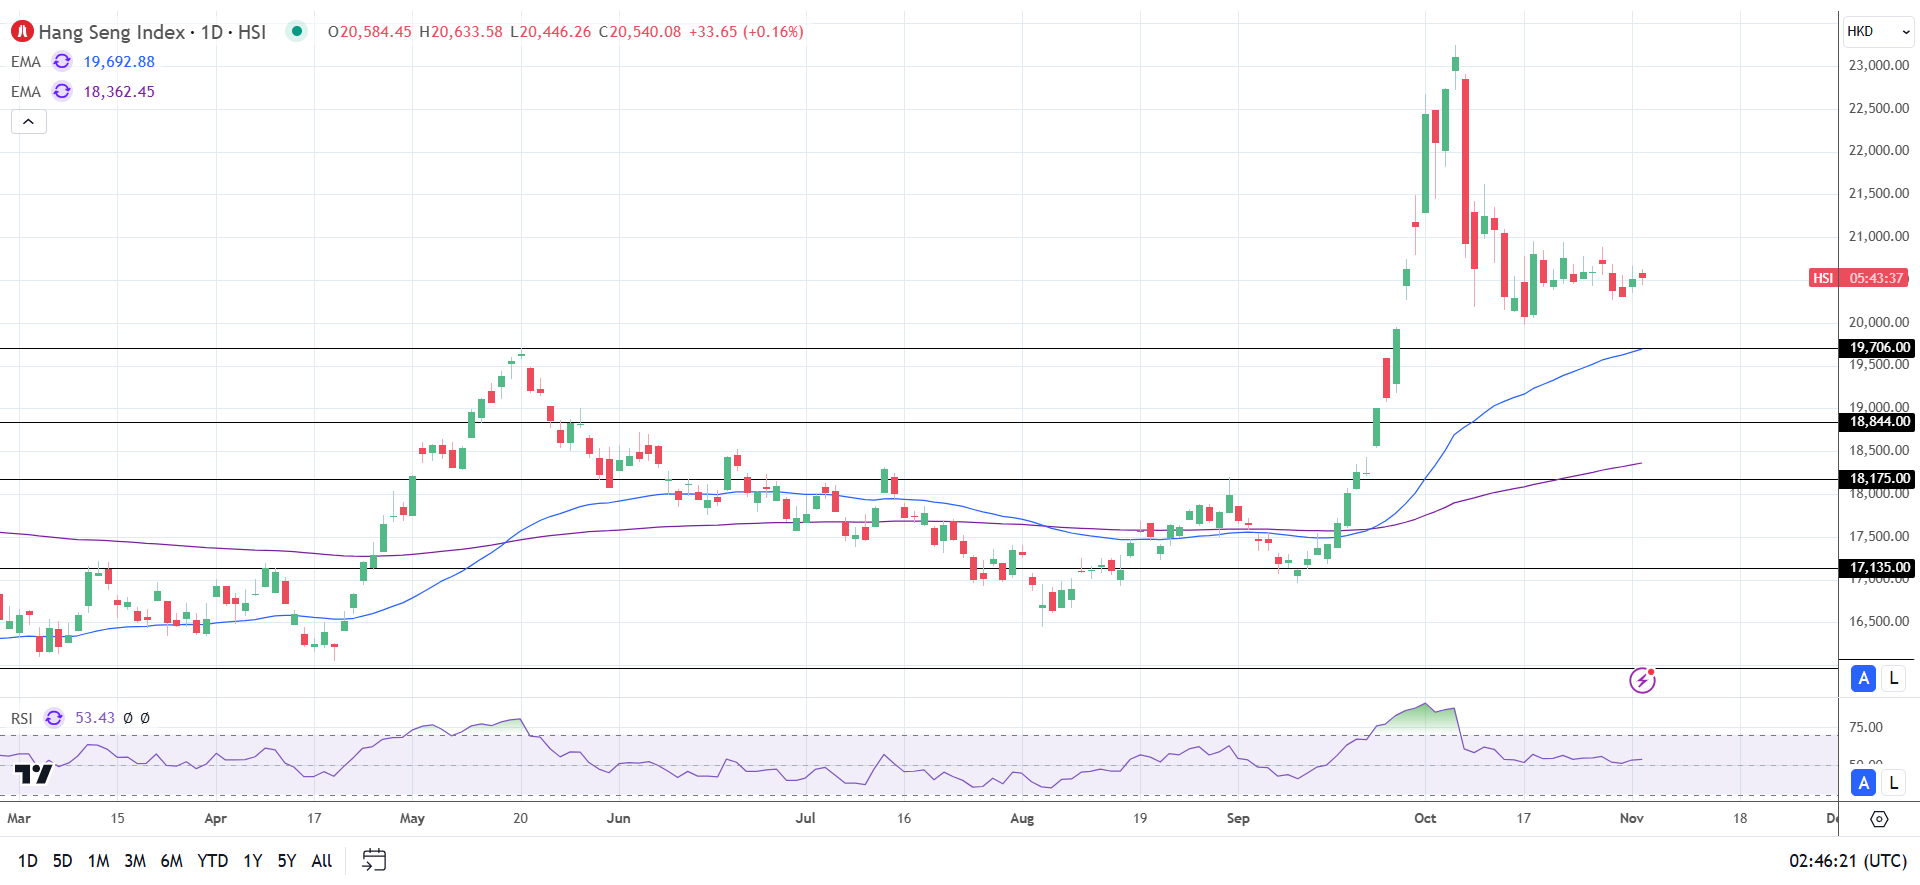Click the refresh icon beside first EMA
1920x885 pixels.
point(62,61)
